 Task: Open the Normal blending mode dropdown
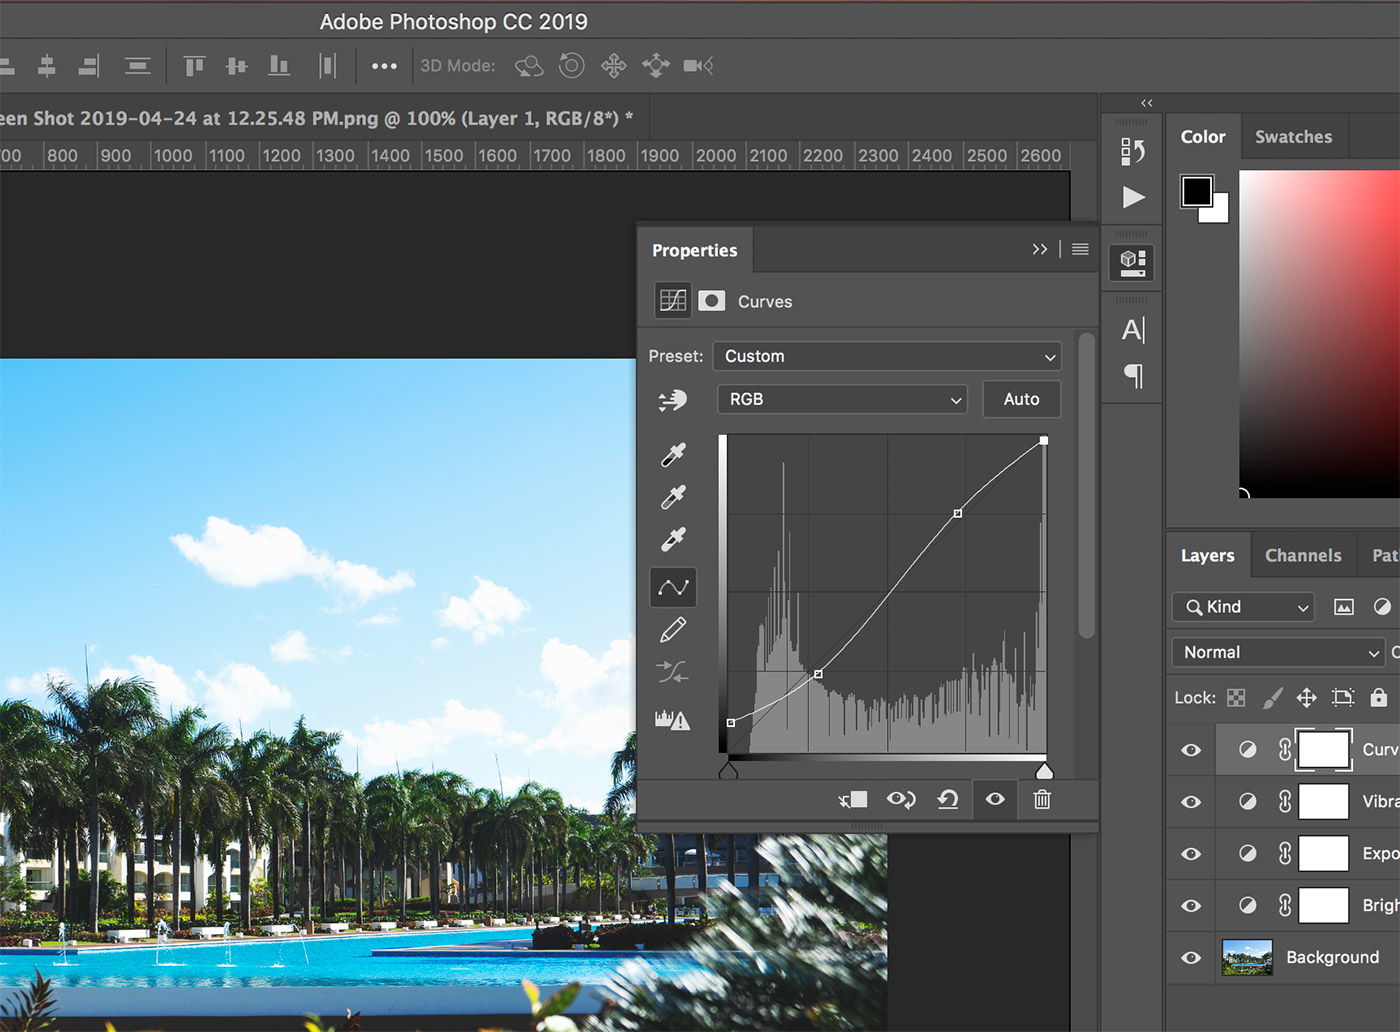[x=1277, y=651]
